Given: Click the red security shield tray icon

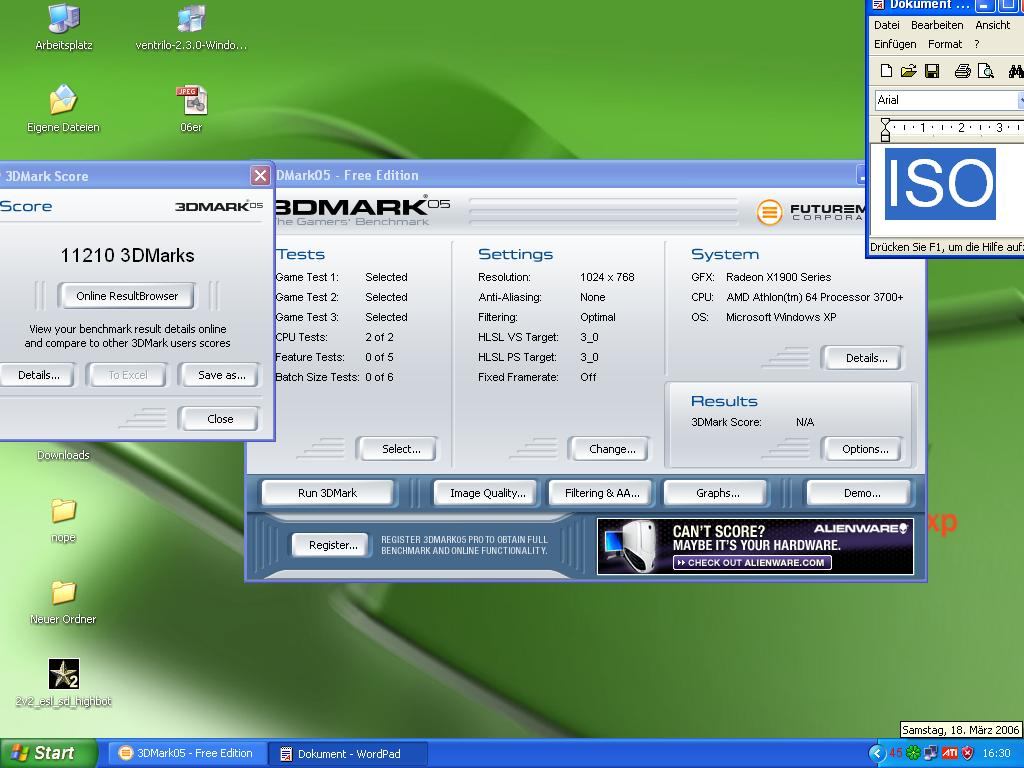Looking at the screenshot, I should pos(968,753).
